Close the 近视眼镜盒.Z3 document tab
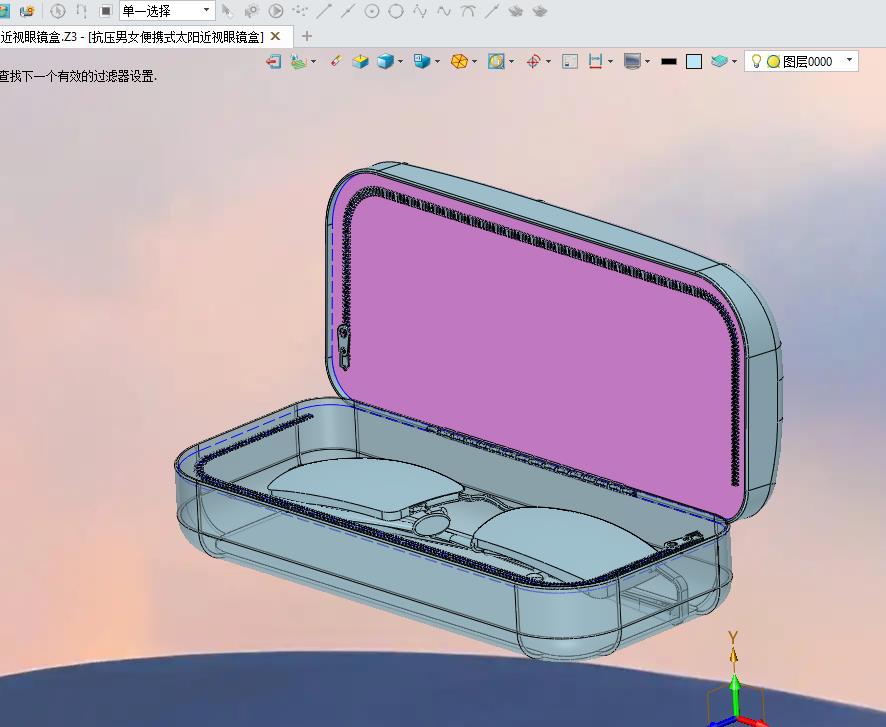The height and width of the screenshot is (727, 886). (x=276, y=37)
